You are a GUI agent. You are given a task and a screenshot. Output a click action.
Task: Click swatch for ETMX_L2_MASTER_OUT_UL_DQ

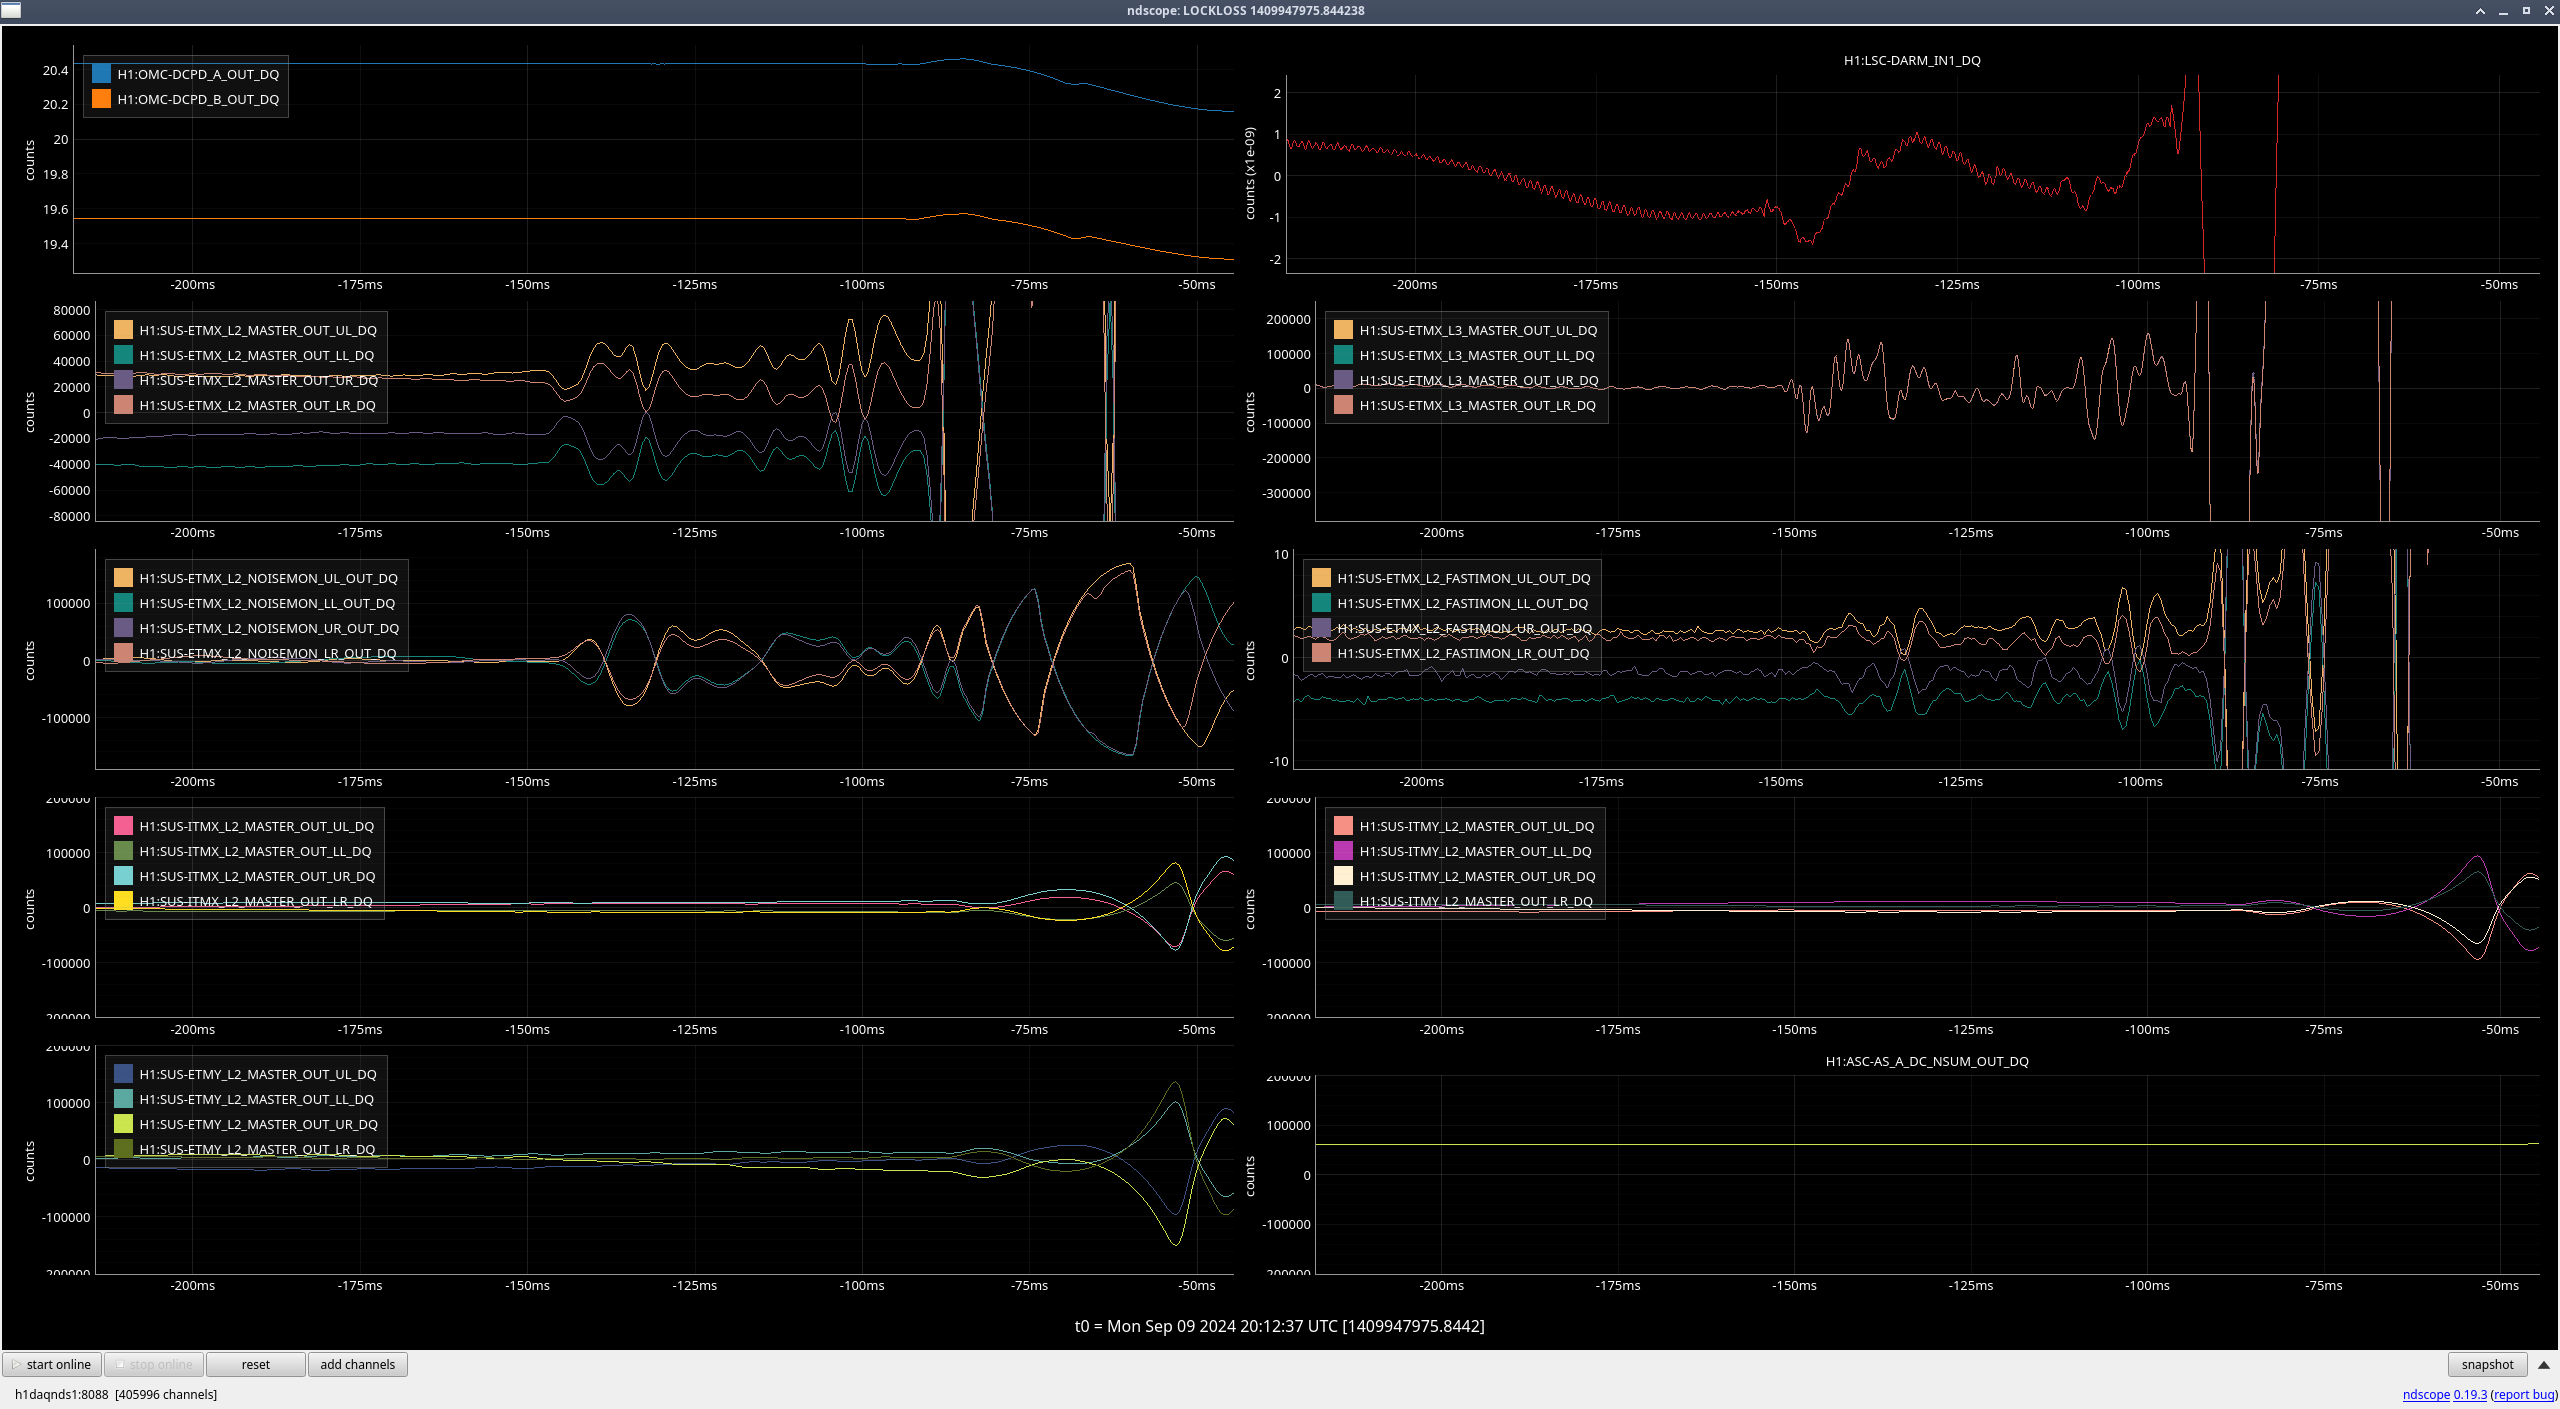tap(123, 330)
